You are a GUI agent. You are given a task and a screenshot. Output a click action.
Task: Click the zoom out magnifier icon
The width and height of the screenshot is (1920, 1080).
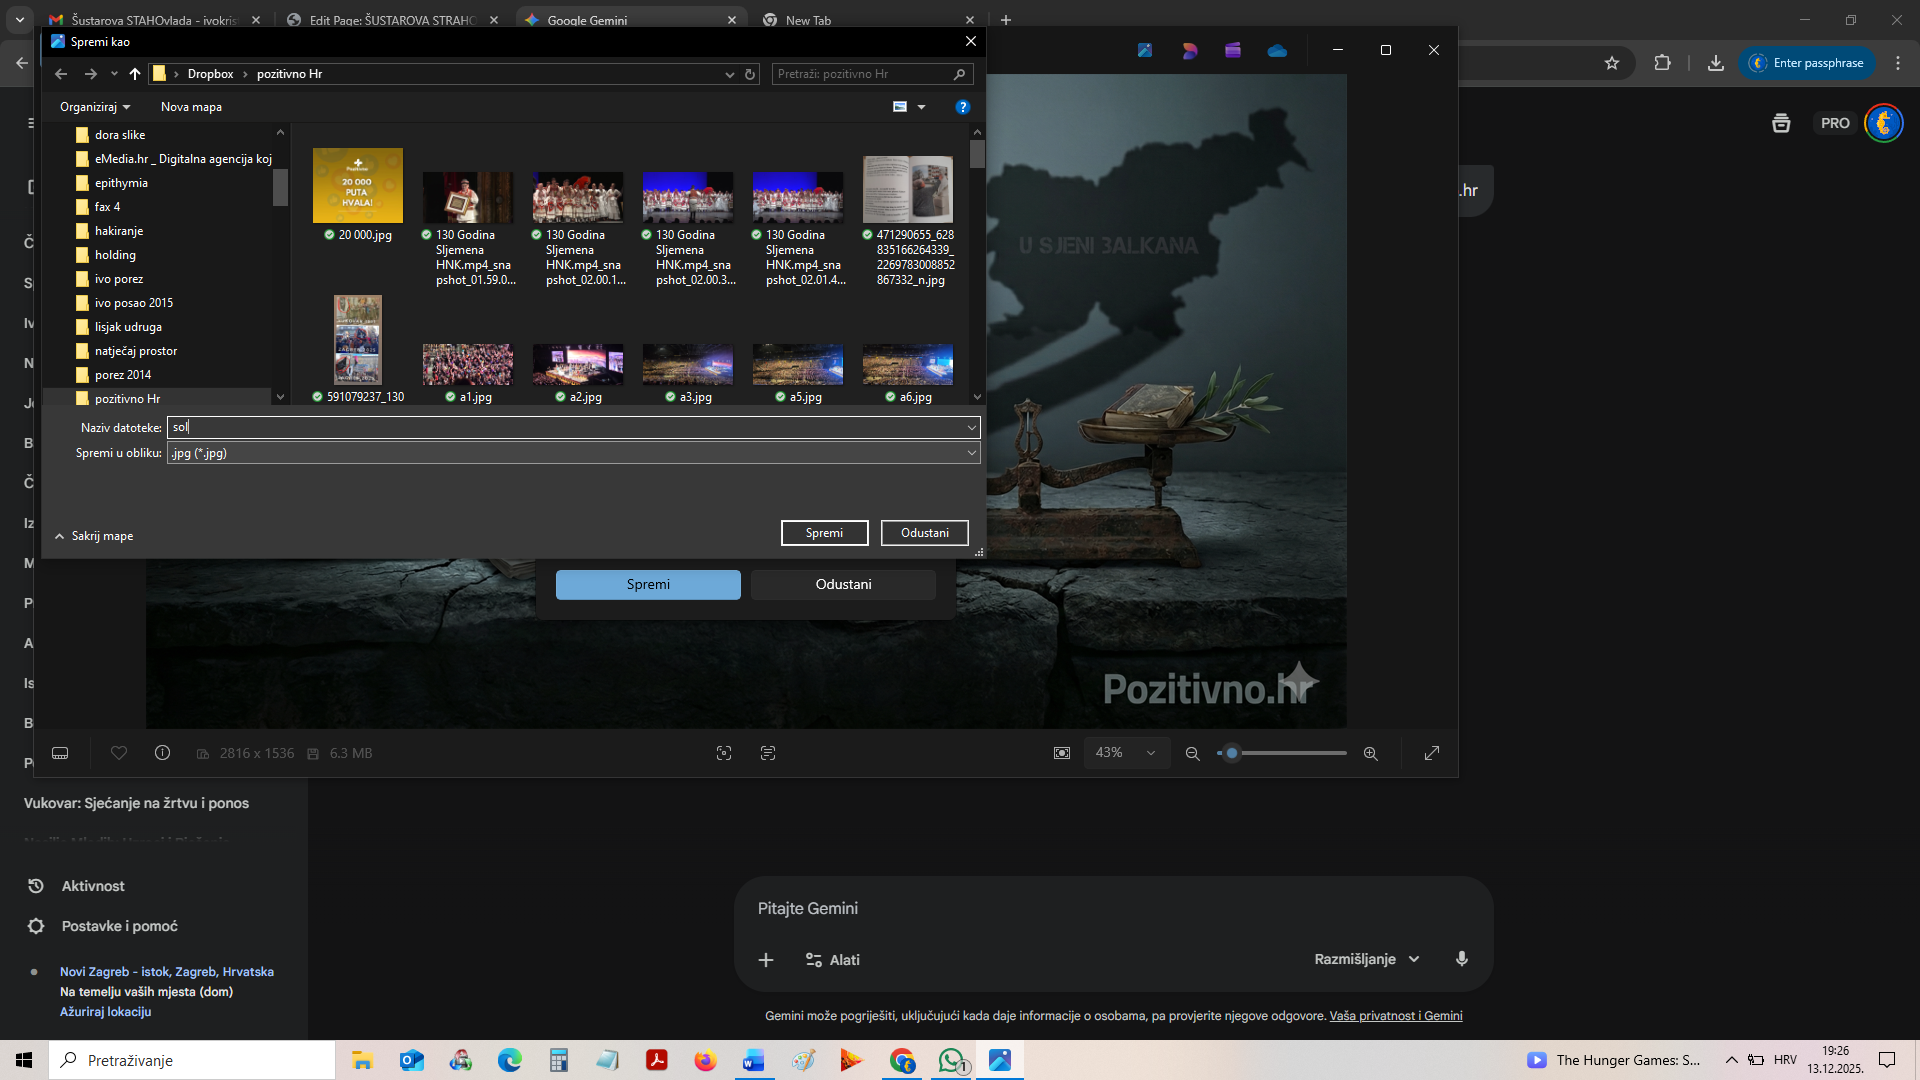pyautogui.click(x=1192, y=753)
